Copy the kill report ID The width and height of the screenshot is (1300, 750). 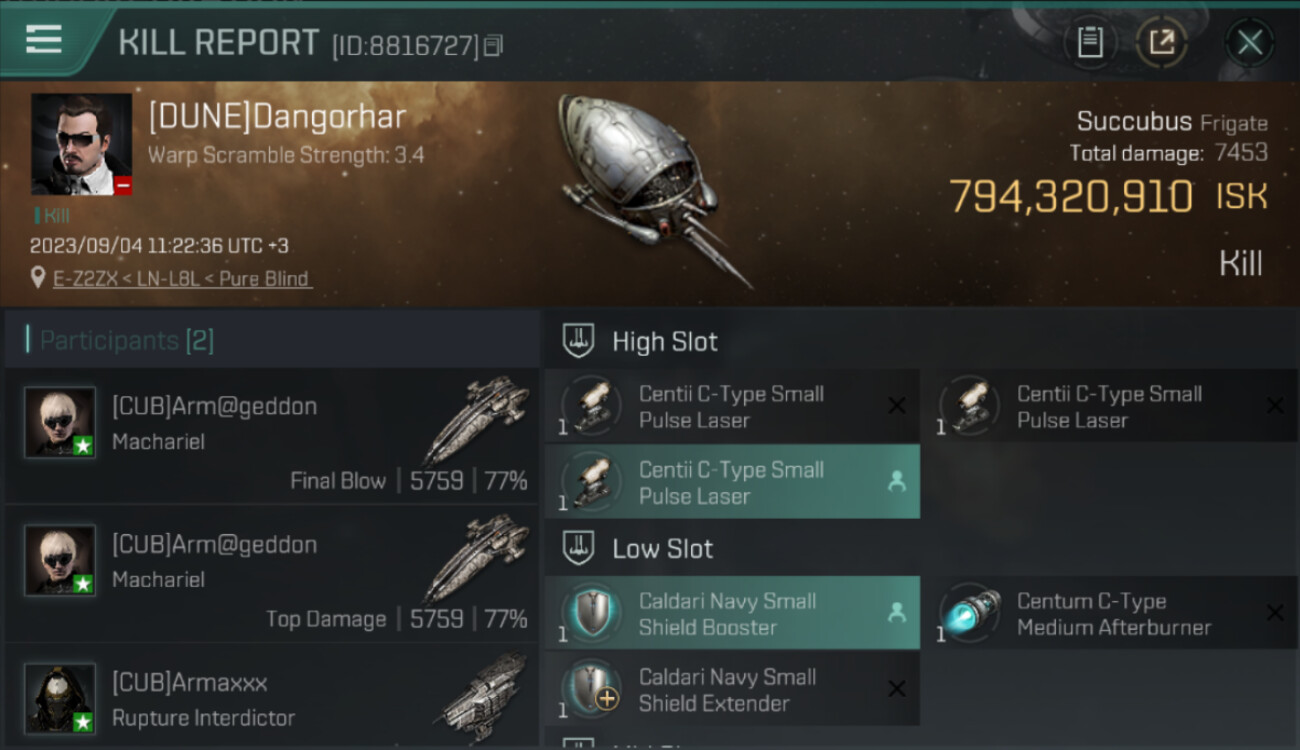pyautogui.click(x=493, y=46)
